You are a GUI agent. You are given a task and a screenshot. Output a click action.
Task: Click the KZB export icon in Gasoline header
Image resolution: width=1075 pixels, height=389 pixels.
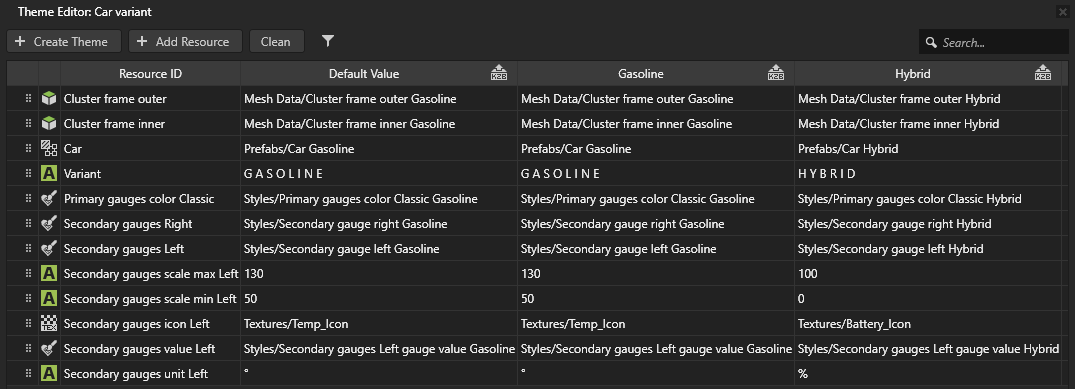(776, 73)
